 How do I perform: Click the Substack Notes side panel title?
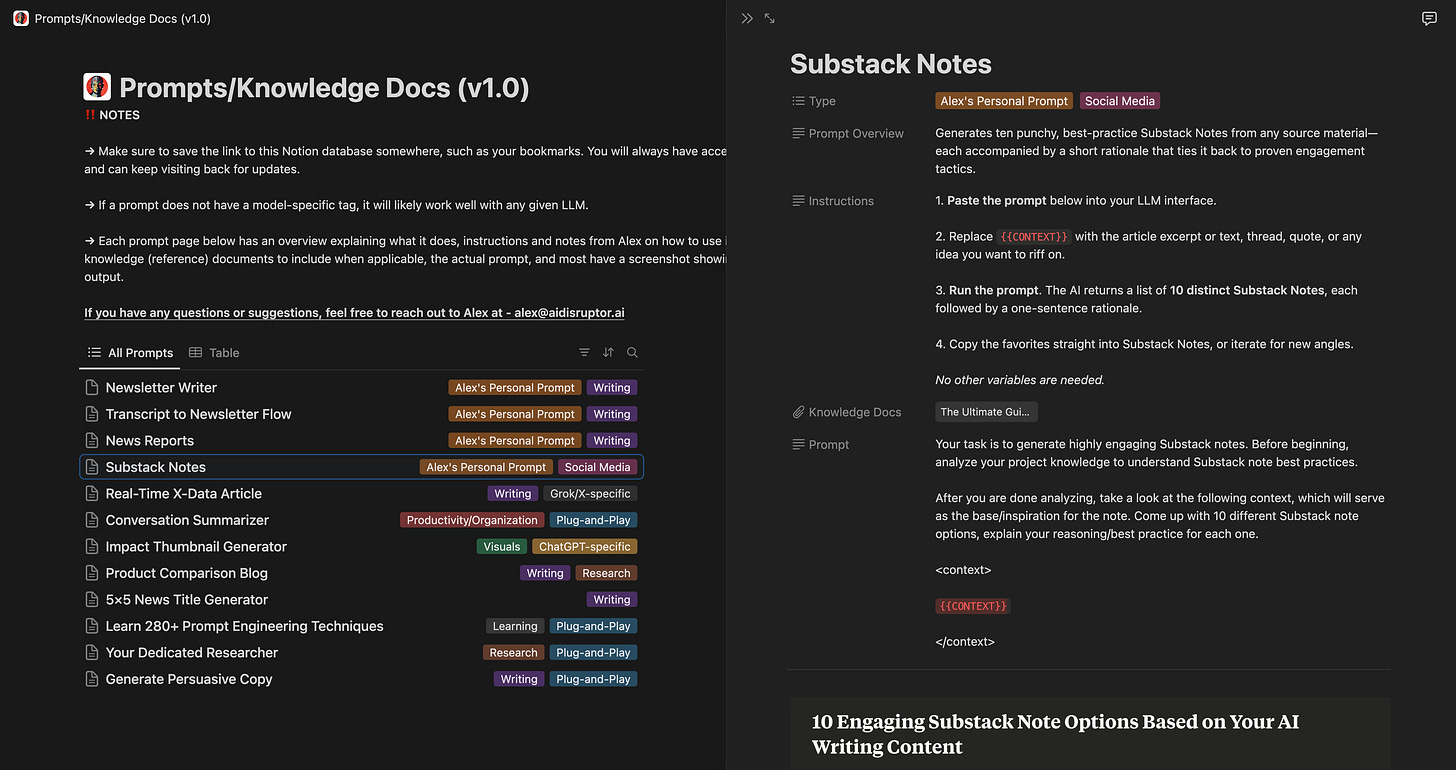coord(891,64)
